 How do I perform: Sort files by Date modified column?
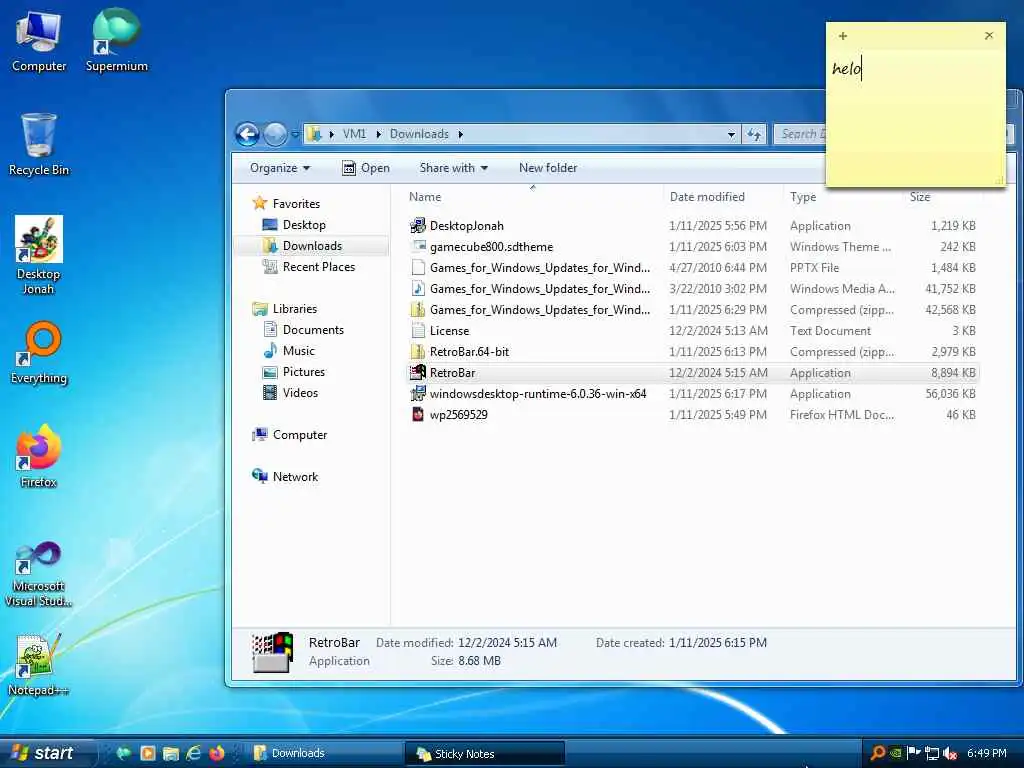click(724, 197)
